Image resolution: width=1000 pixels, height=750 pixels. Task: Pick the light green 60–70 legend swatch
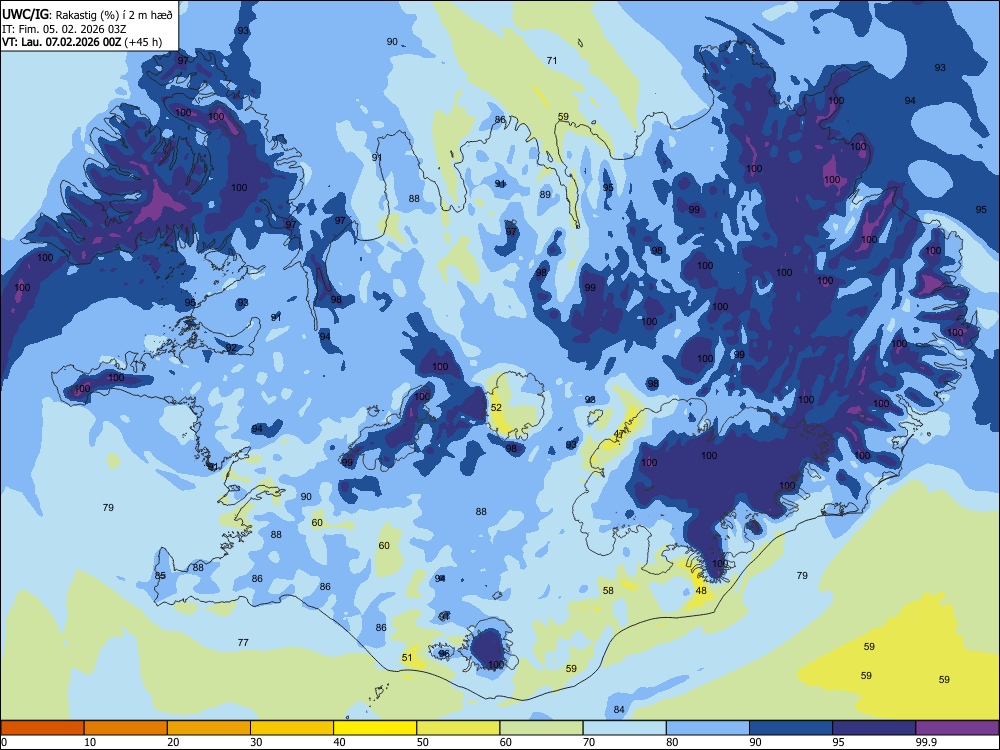coord(541,728)
